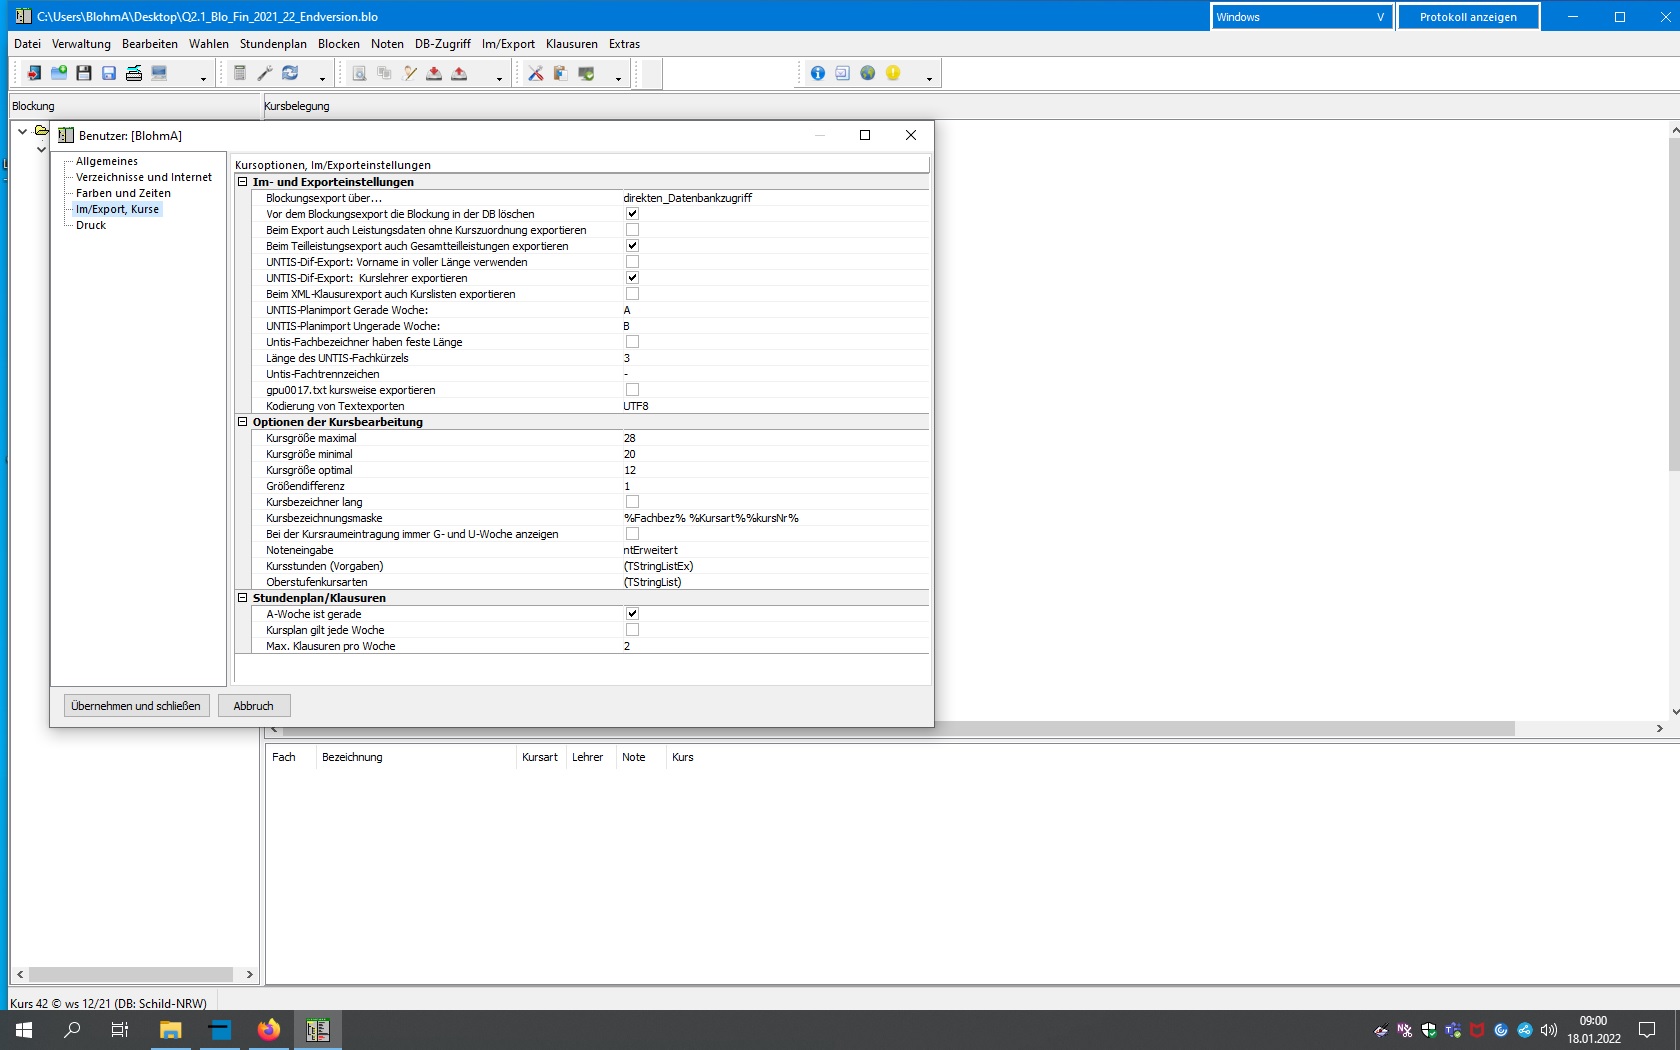Select 'Druck' settings page
The image size is (1680, 1050).
pos(91,225)
